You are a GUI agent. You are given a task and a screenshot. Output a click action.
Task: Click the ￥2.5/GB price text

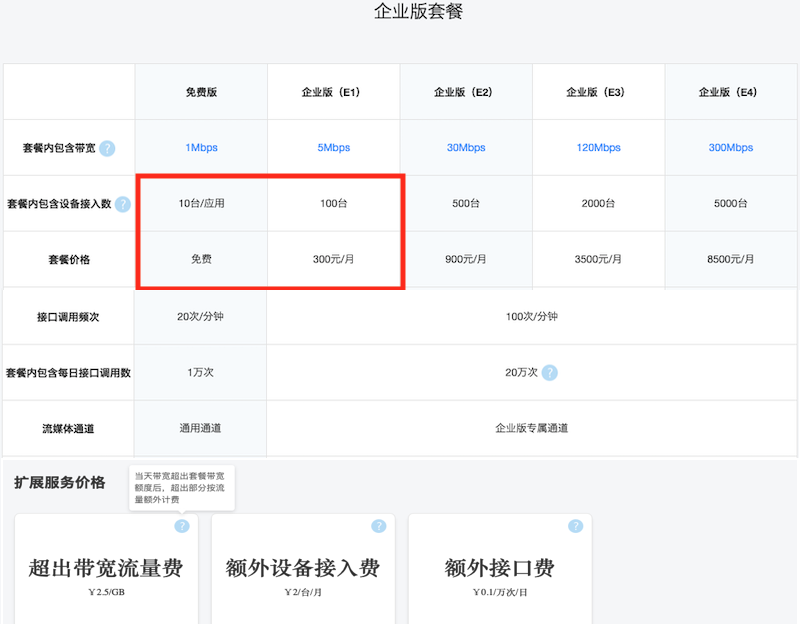coord(106,592)
